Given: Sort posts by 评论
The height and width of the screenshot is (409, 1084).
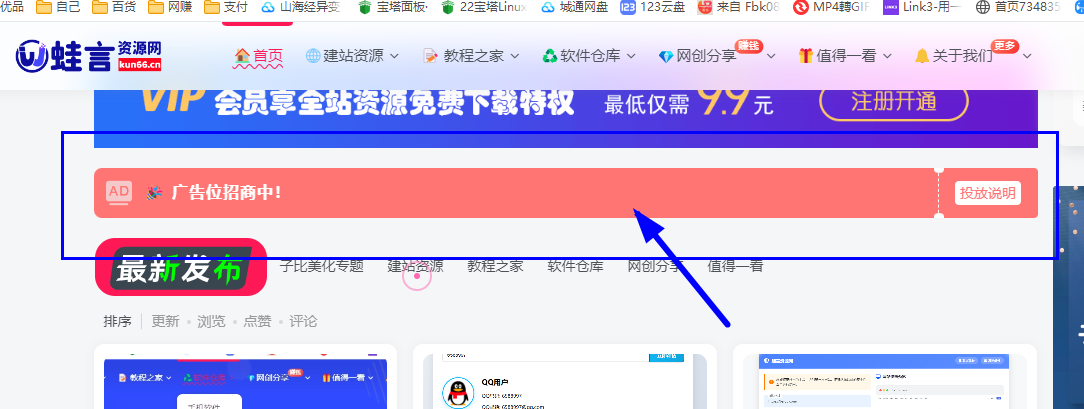Looking at the screenshot, I should (303, 321).
